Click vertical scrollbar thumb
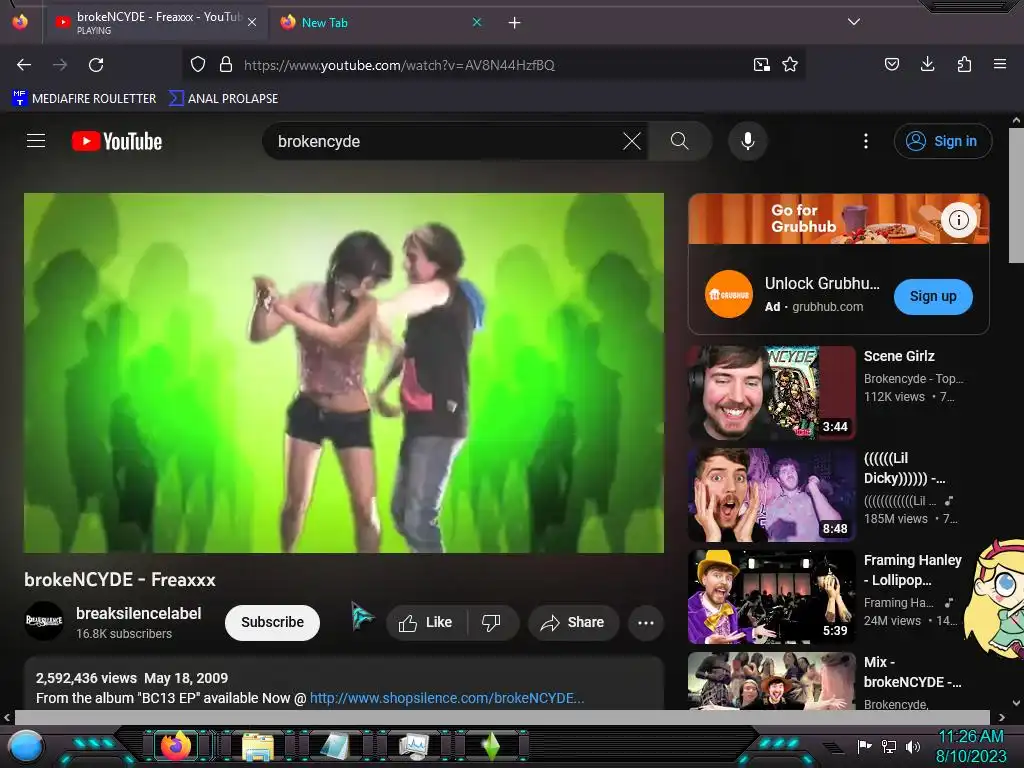 pos(1016,195)
